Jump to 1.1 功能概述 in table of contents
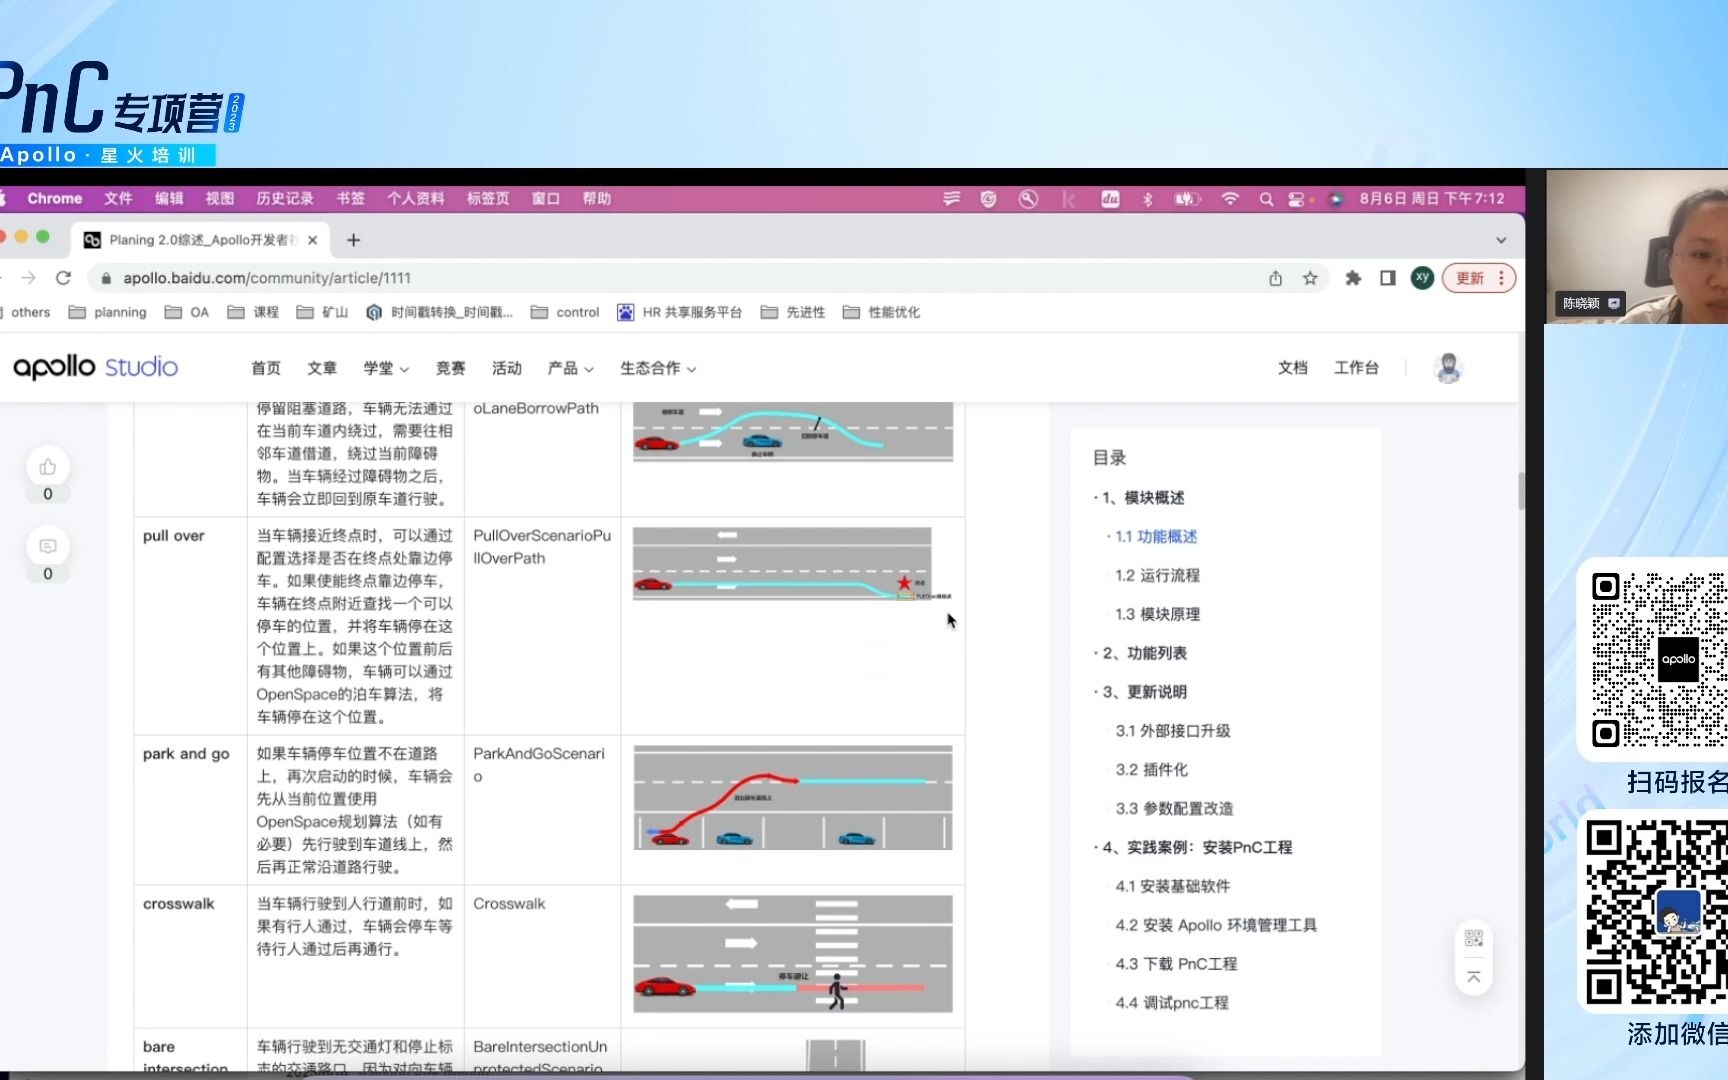 1156,537
